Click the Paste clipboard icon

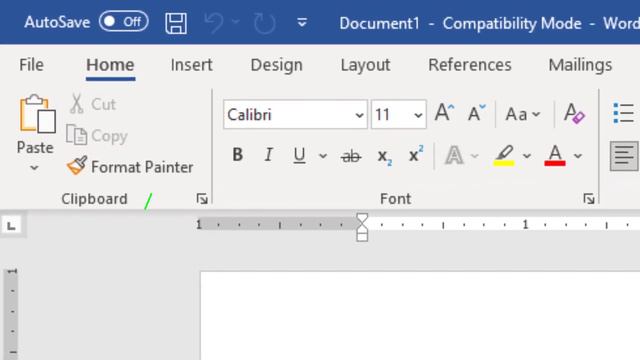coord(37,114)
